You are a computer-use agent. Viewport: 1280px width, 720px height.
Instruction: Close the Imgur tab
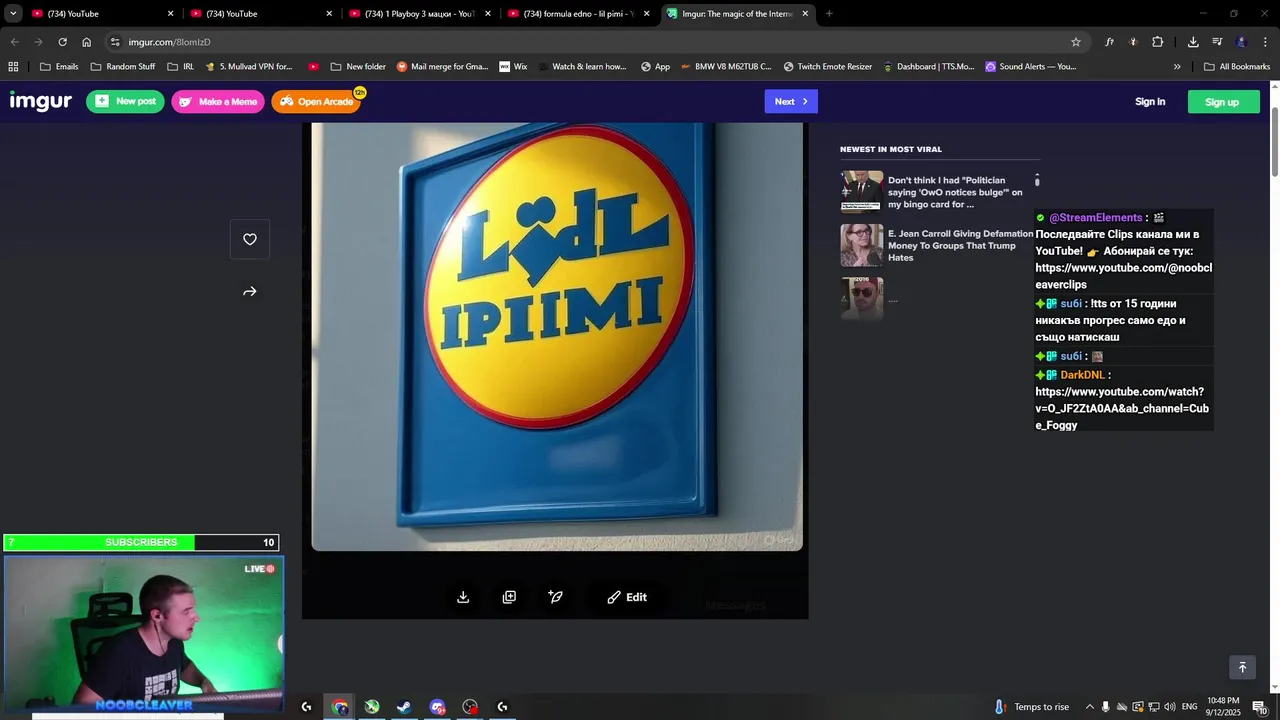coord(805,14)
